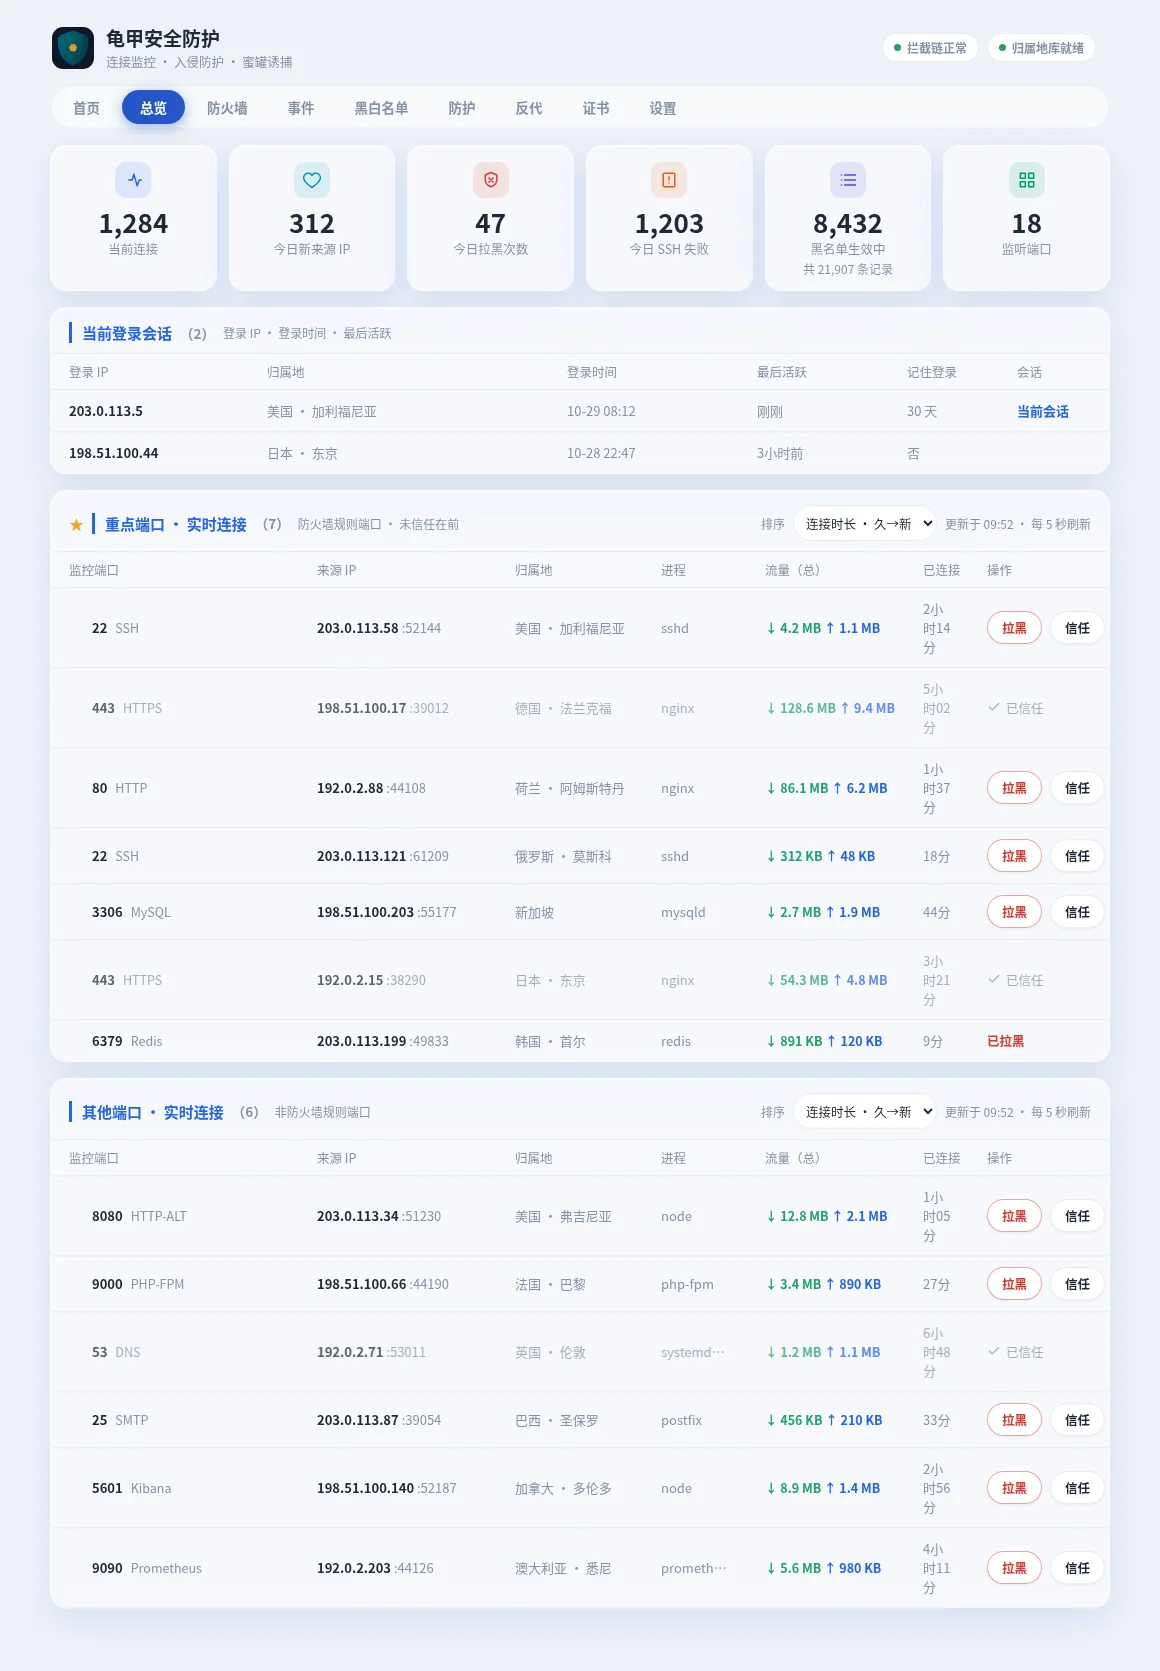The image size is (1160, 1671).
Task: Open the 首页 tab
Action: pos(86,108)
